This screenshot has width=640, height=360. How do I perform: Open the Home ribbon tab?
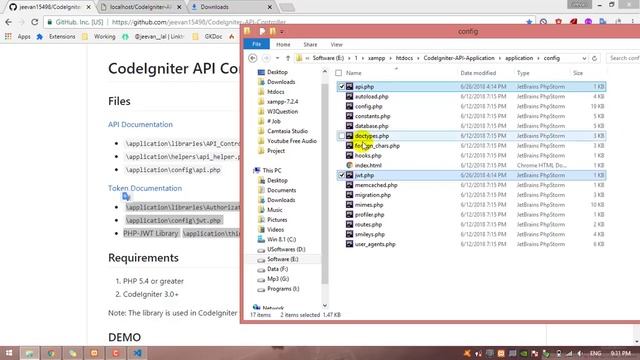283,44
